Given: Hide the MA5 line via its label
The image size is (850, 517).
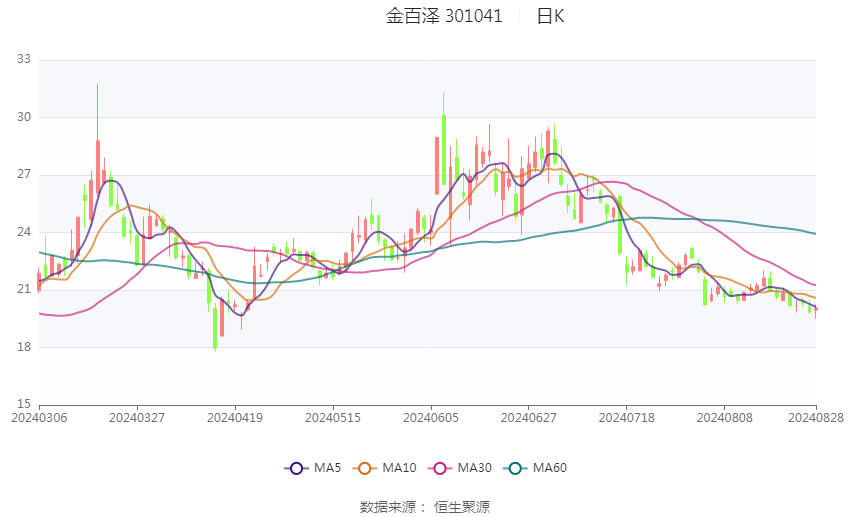Looking at the screenshot, I should coord(327,468).
